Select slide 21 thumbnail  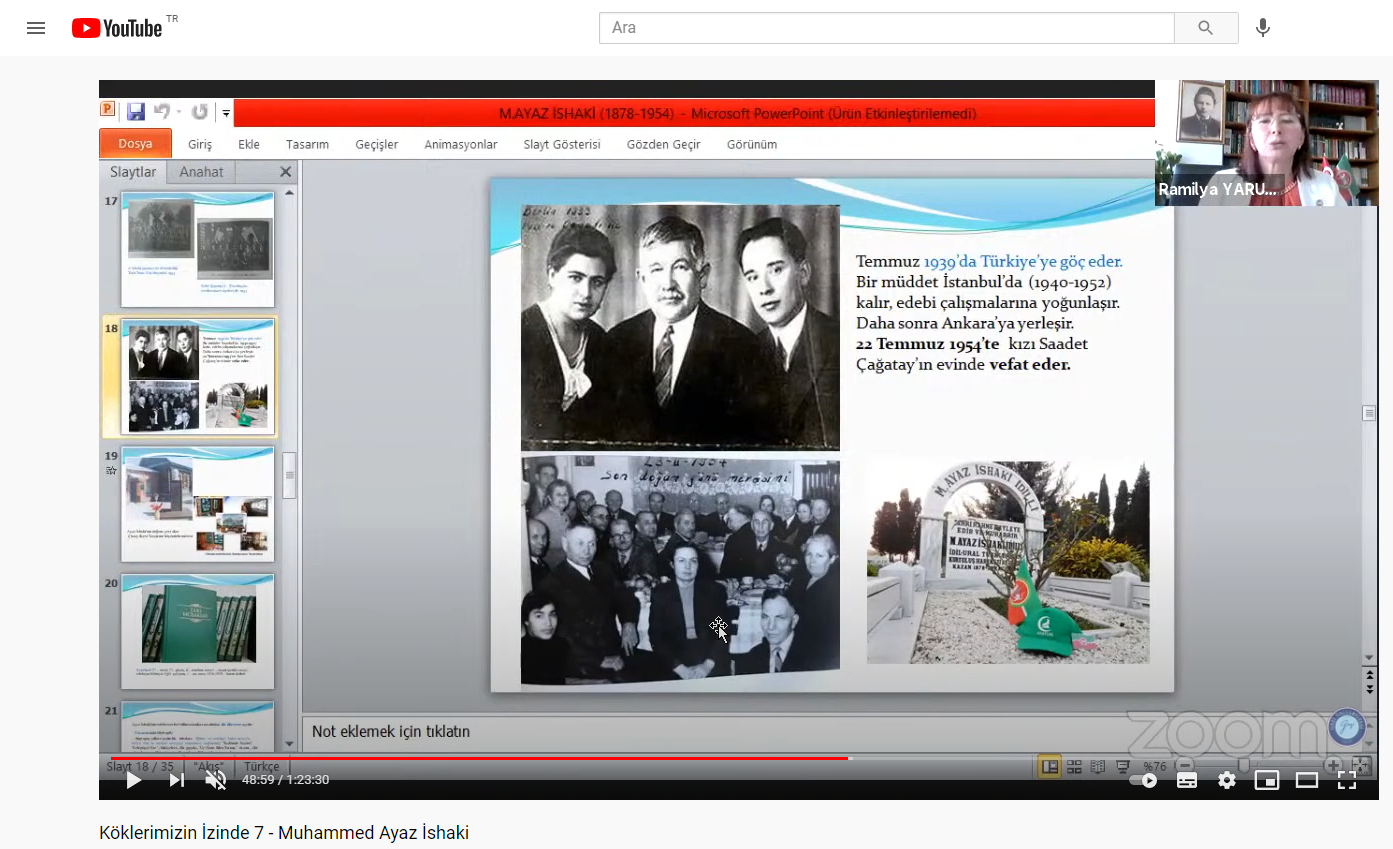tap(198, 727)
